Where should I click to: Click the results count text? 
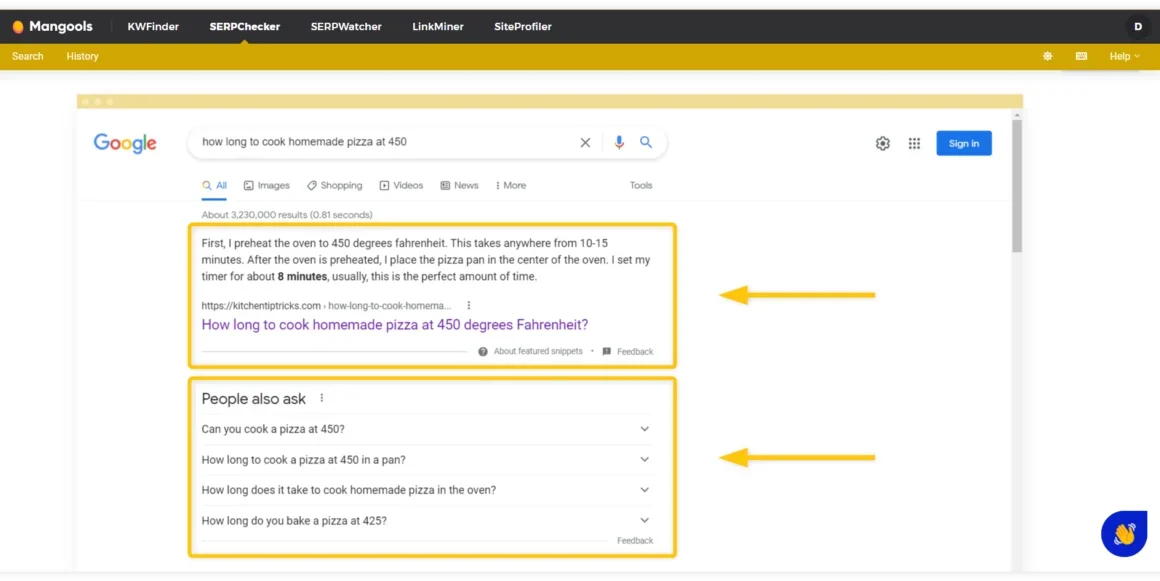(287, 215)
